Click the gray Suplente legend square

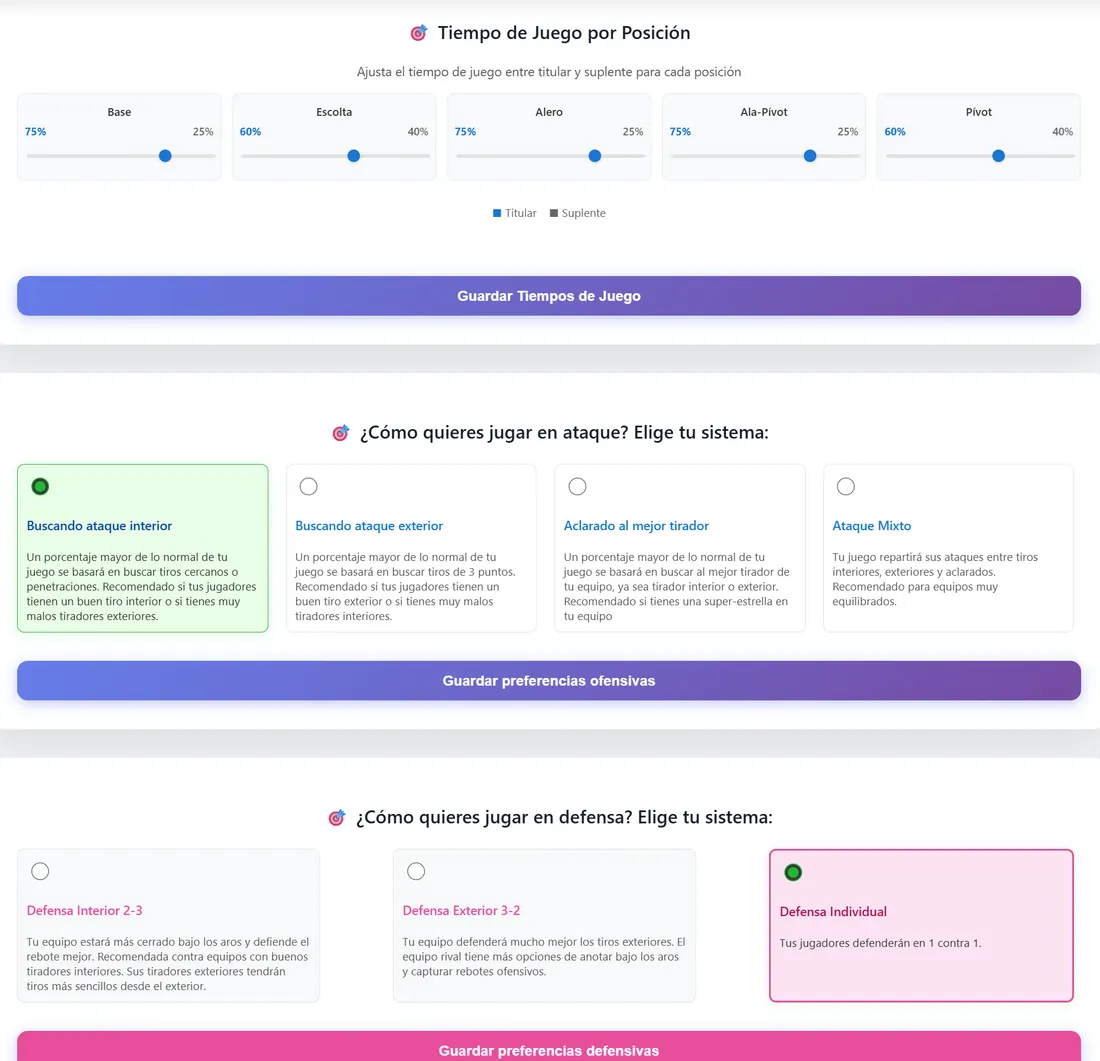554,213
